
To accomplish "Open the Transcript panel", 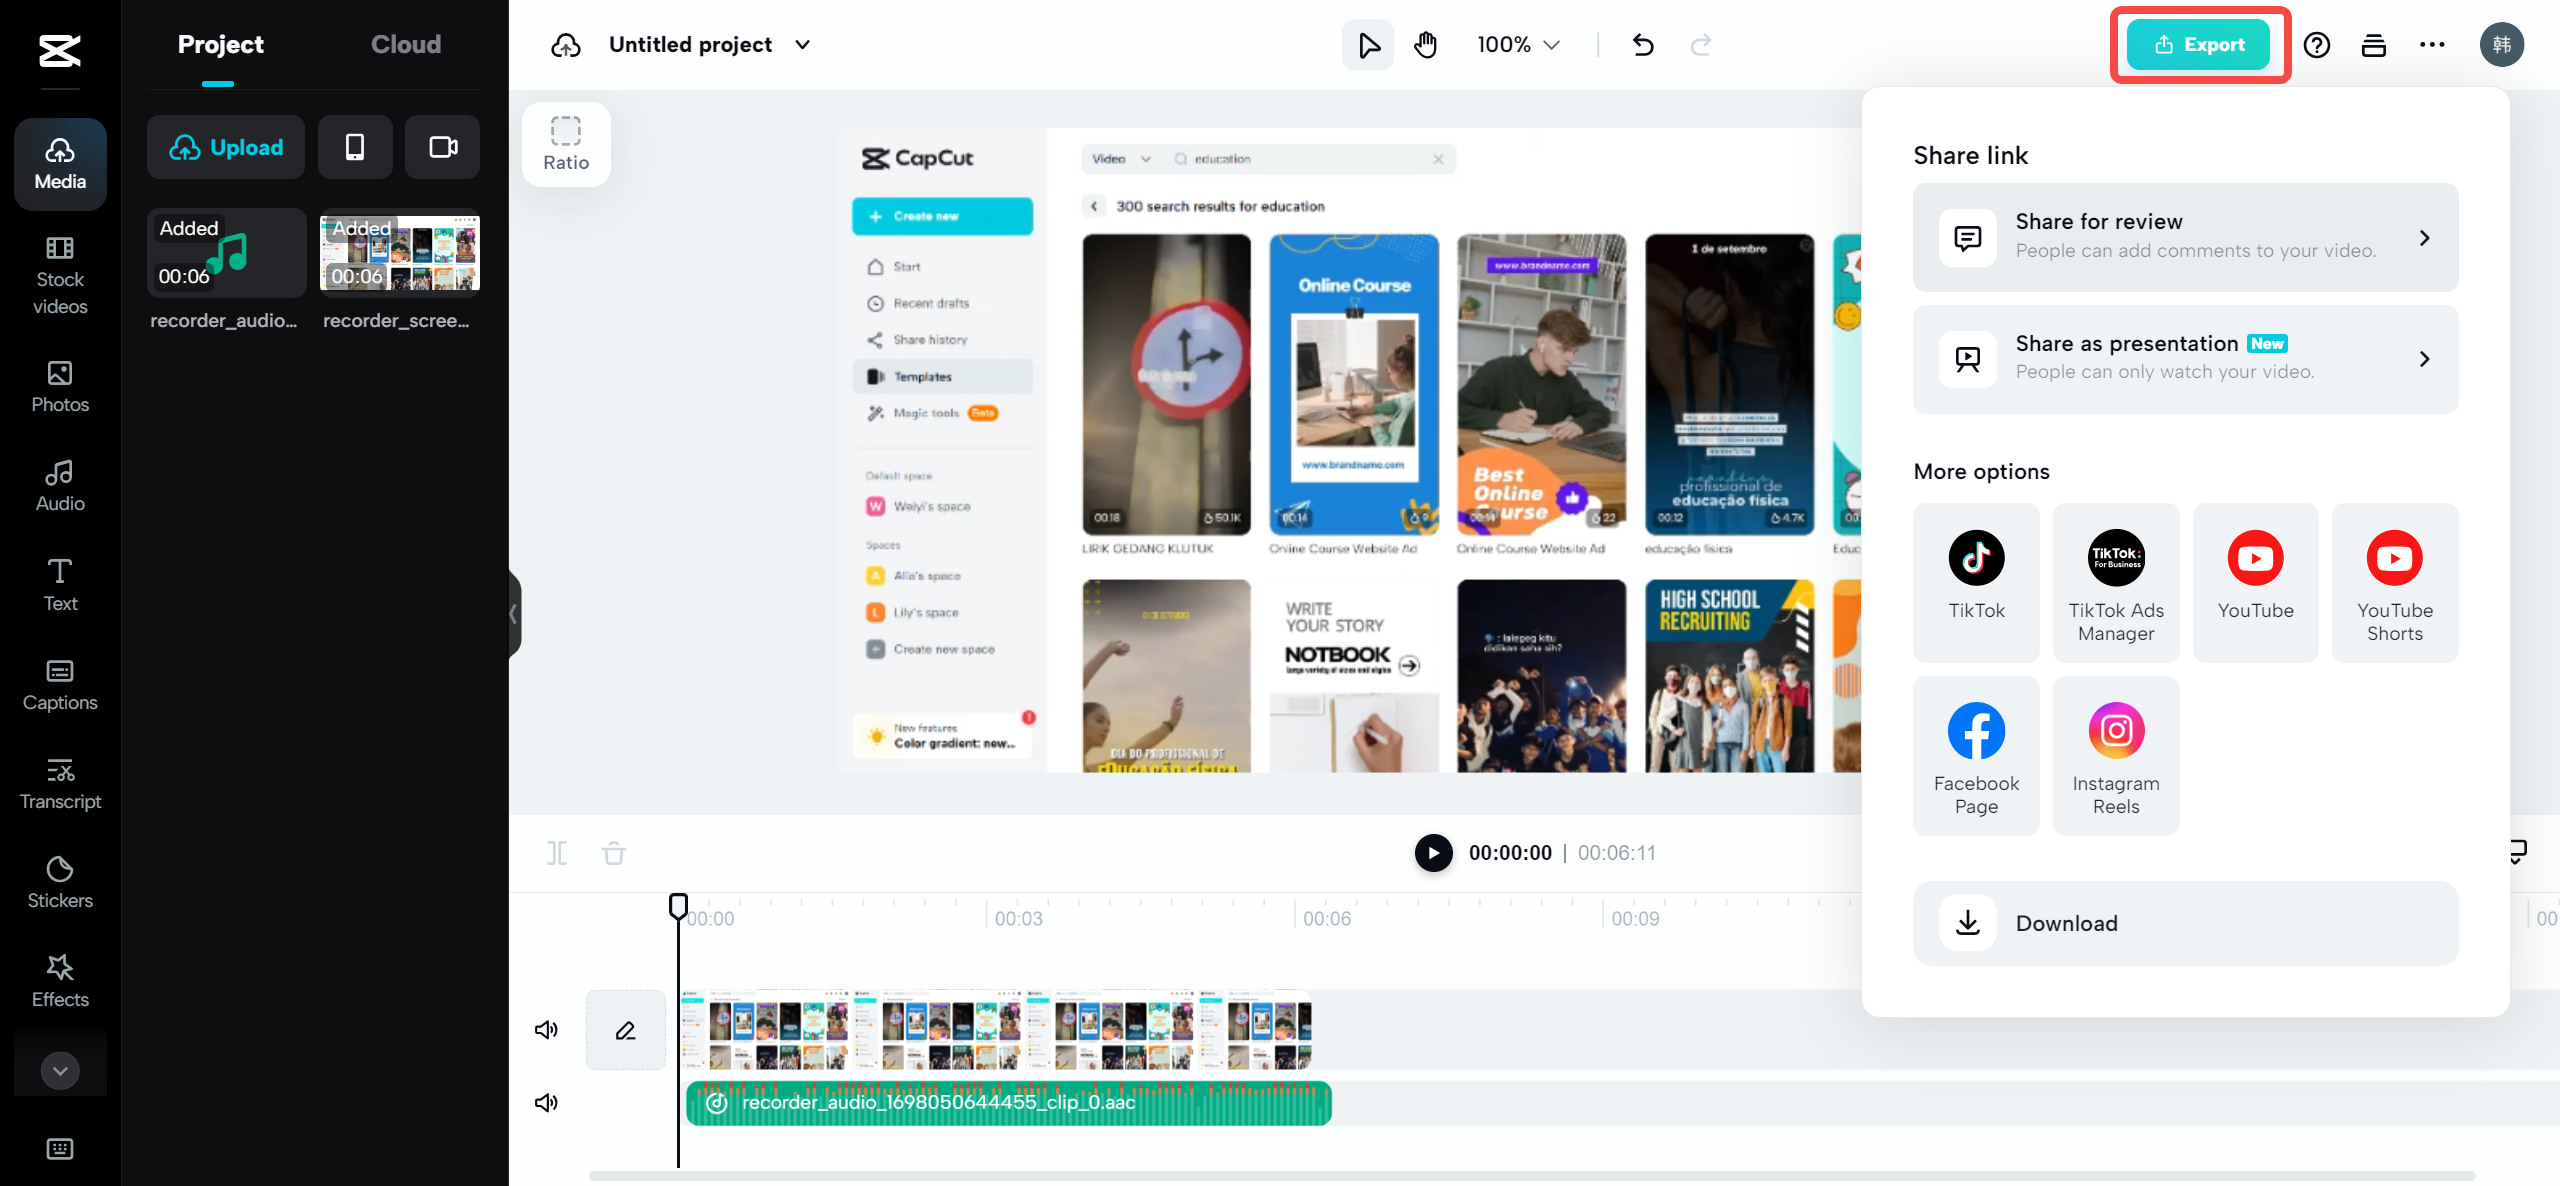I will 60,784.
